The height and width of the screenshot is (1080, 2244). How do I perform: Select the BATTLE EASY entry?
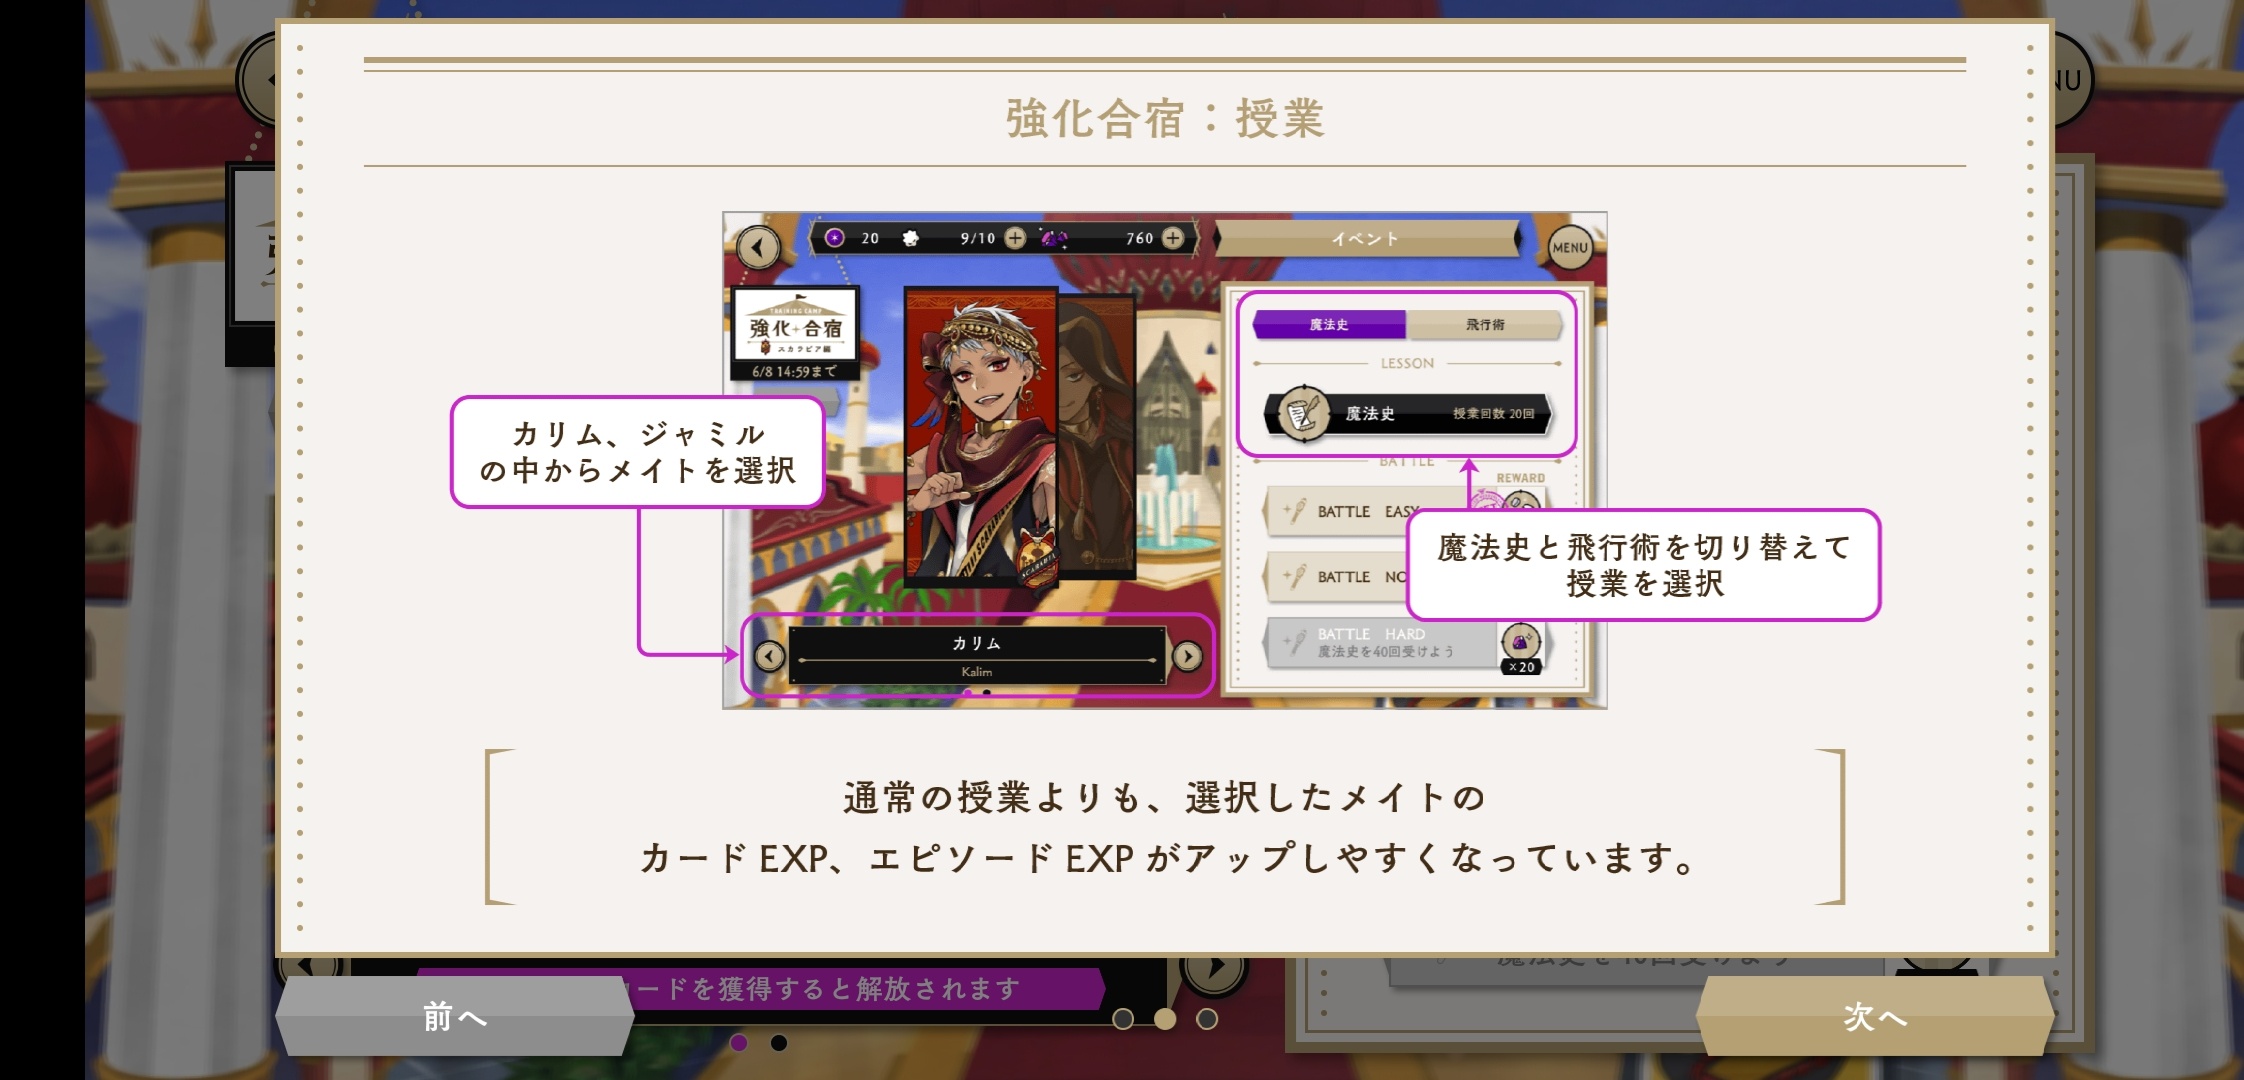point(1340,511)
